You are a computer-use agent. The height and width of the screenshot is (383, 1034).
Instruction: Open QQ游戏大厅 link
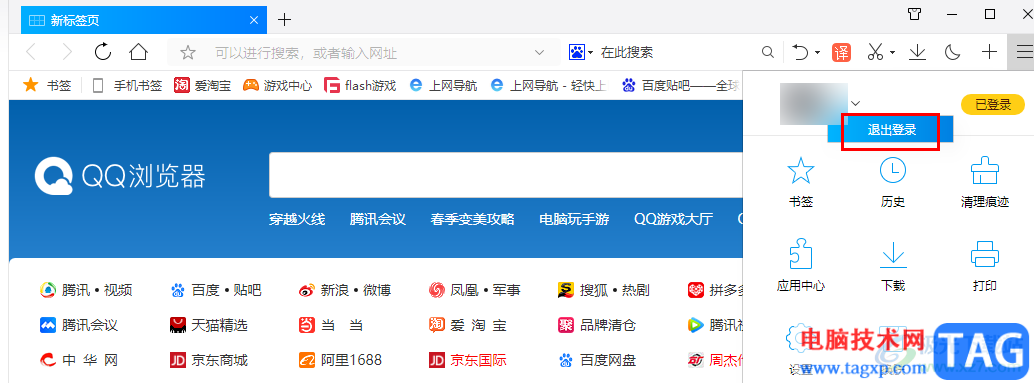point(673,219)
